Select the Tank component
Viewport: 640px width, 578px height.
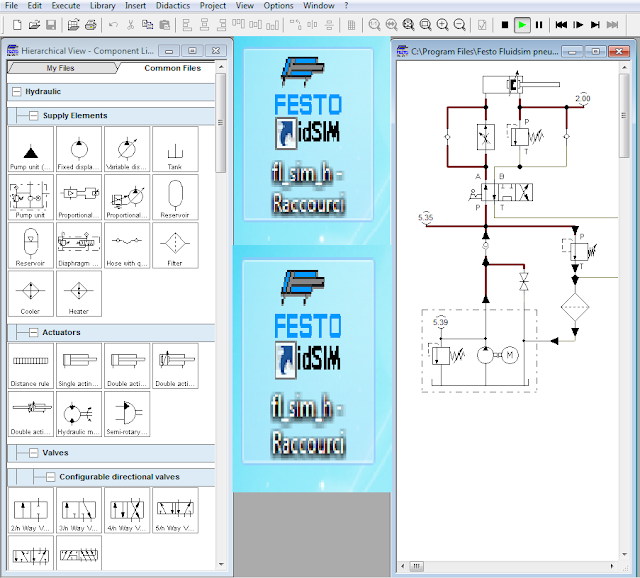[175, 149]
